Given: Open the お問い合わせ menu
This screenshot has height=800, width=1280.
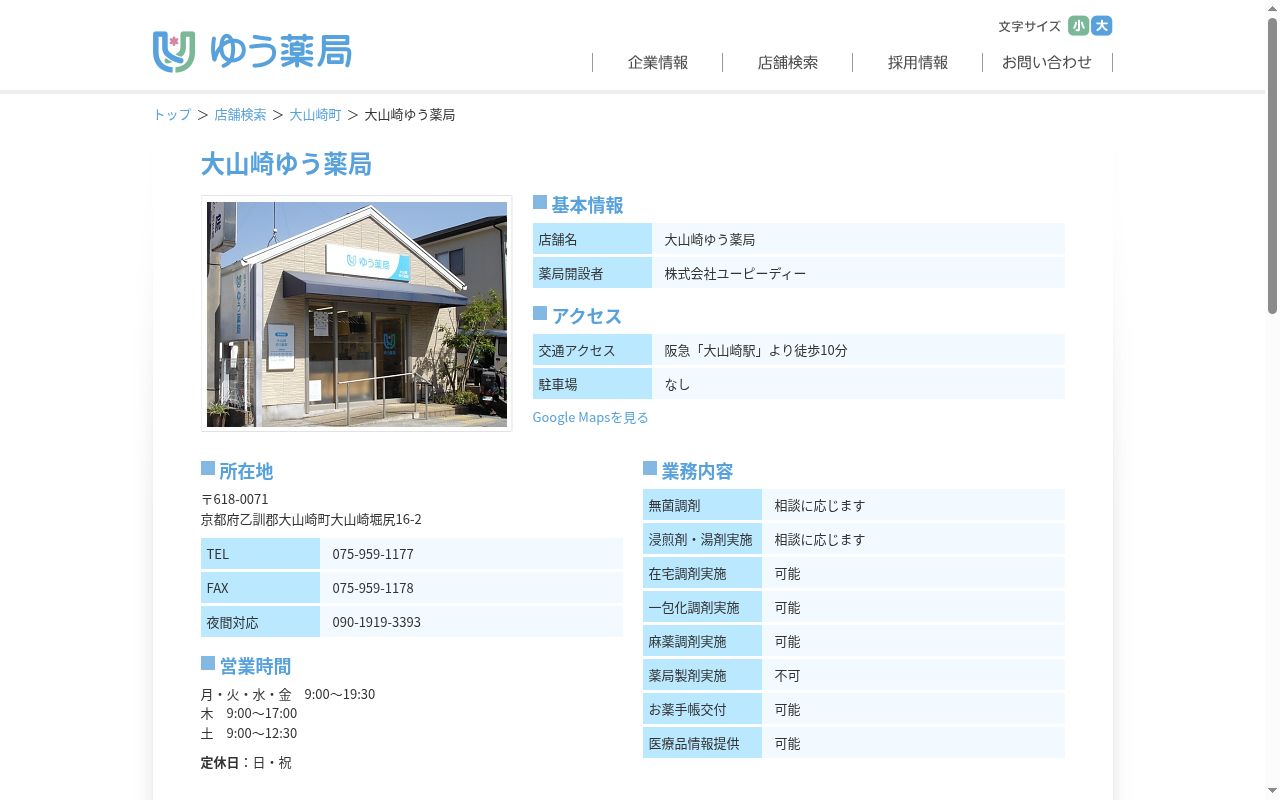Looking at the screenshot, I should [x=1047, y=62].
